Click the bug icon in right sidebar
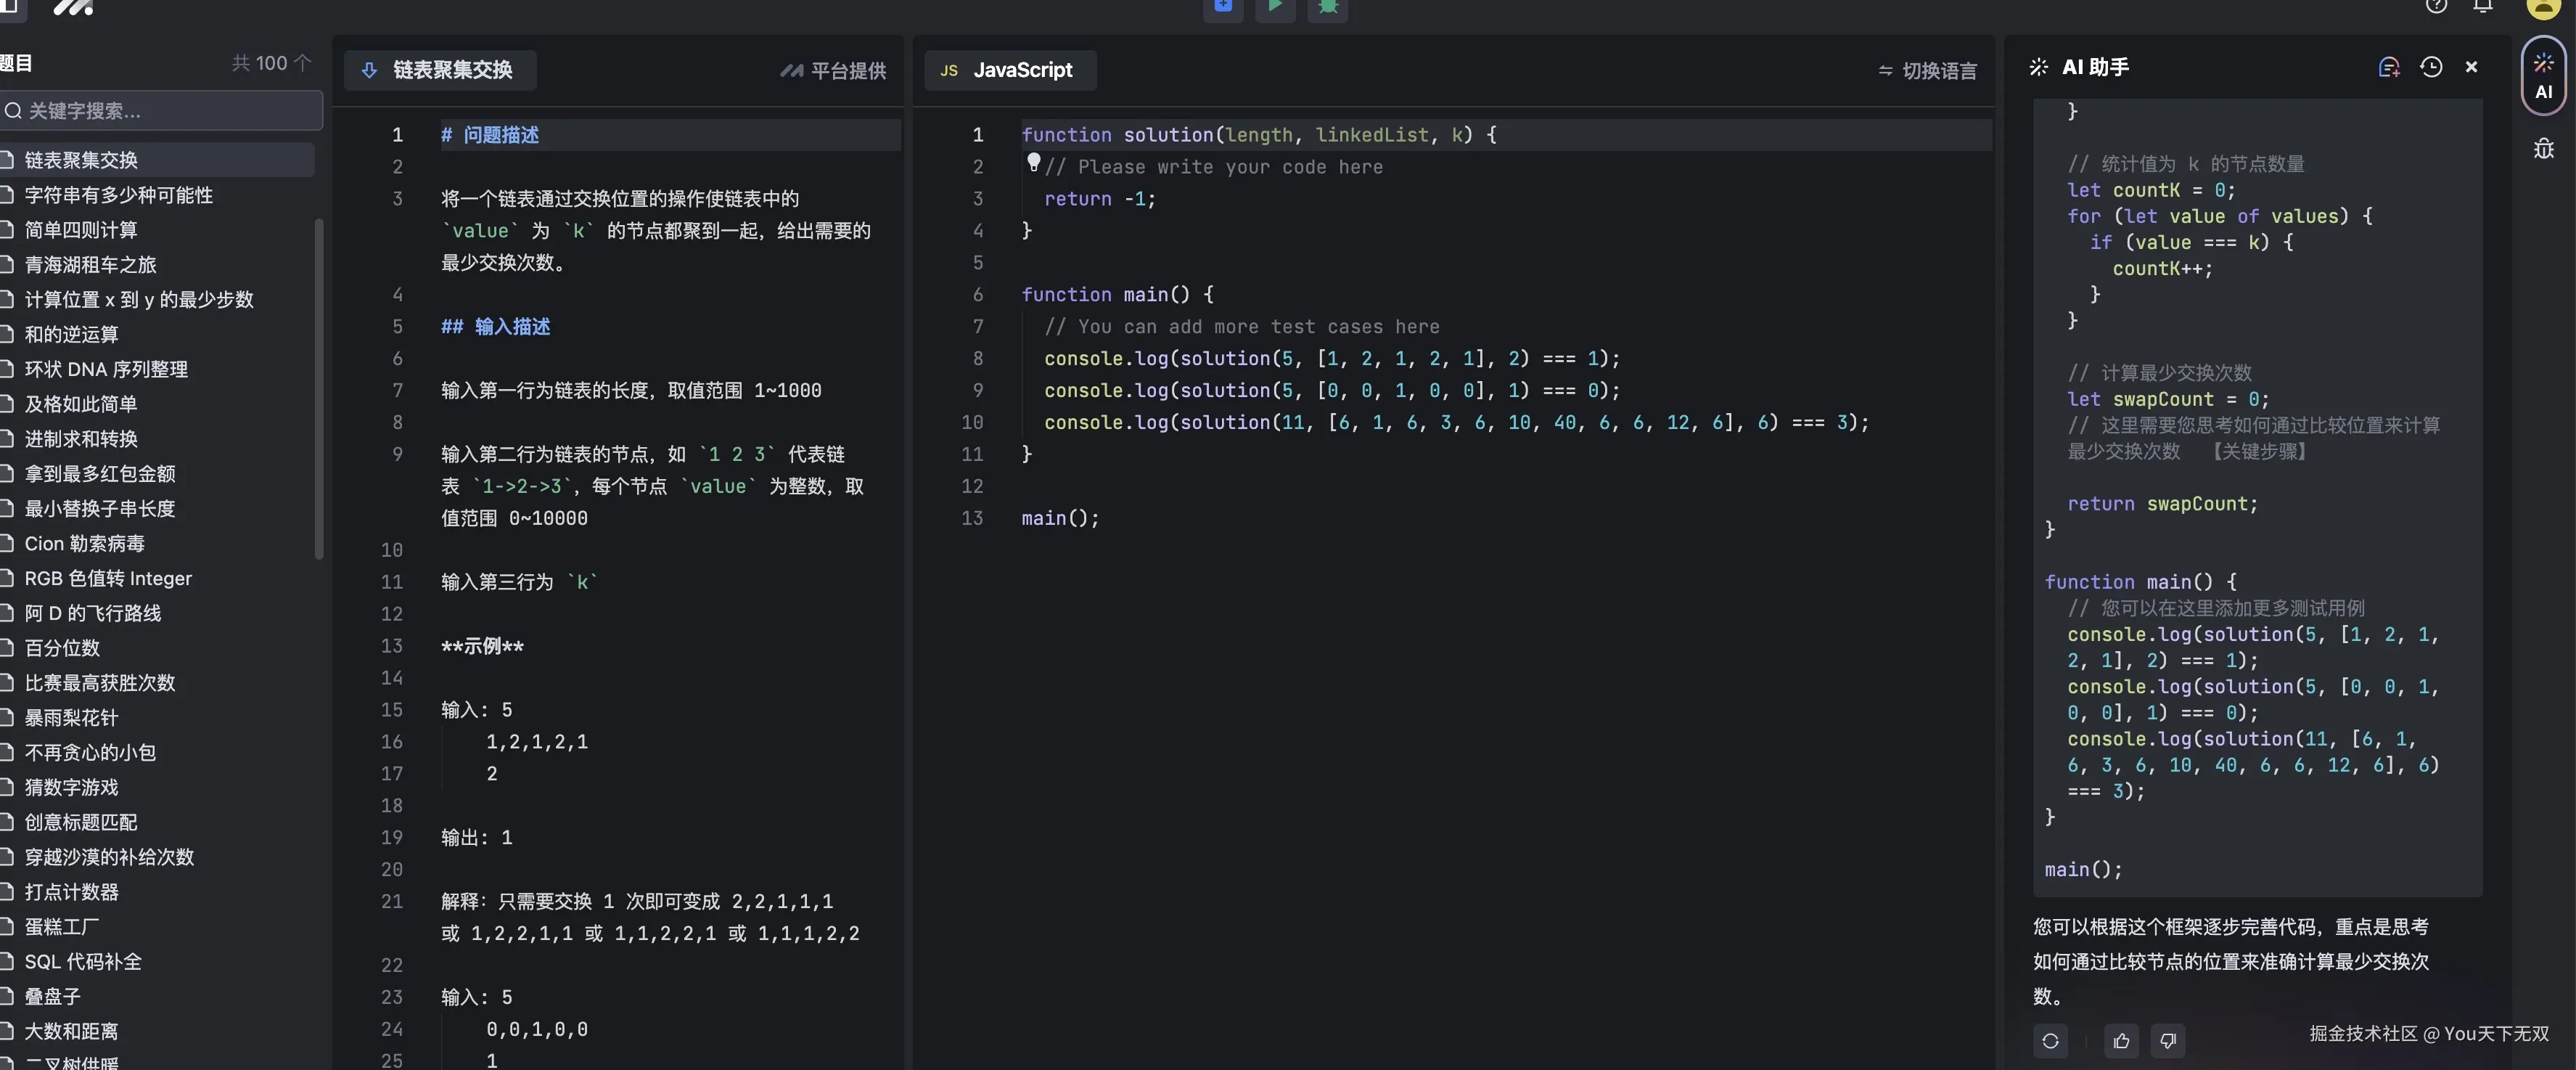Screen dimensions: 2576x1070 tap(2543, 149)
